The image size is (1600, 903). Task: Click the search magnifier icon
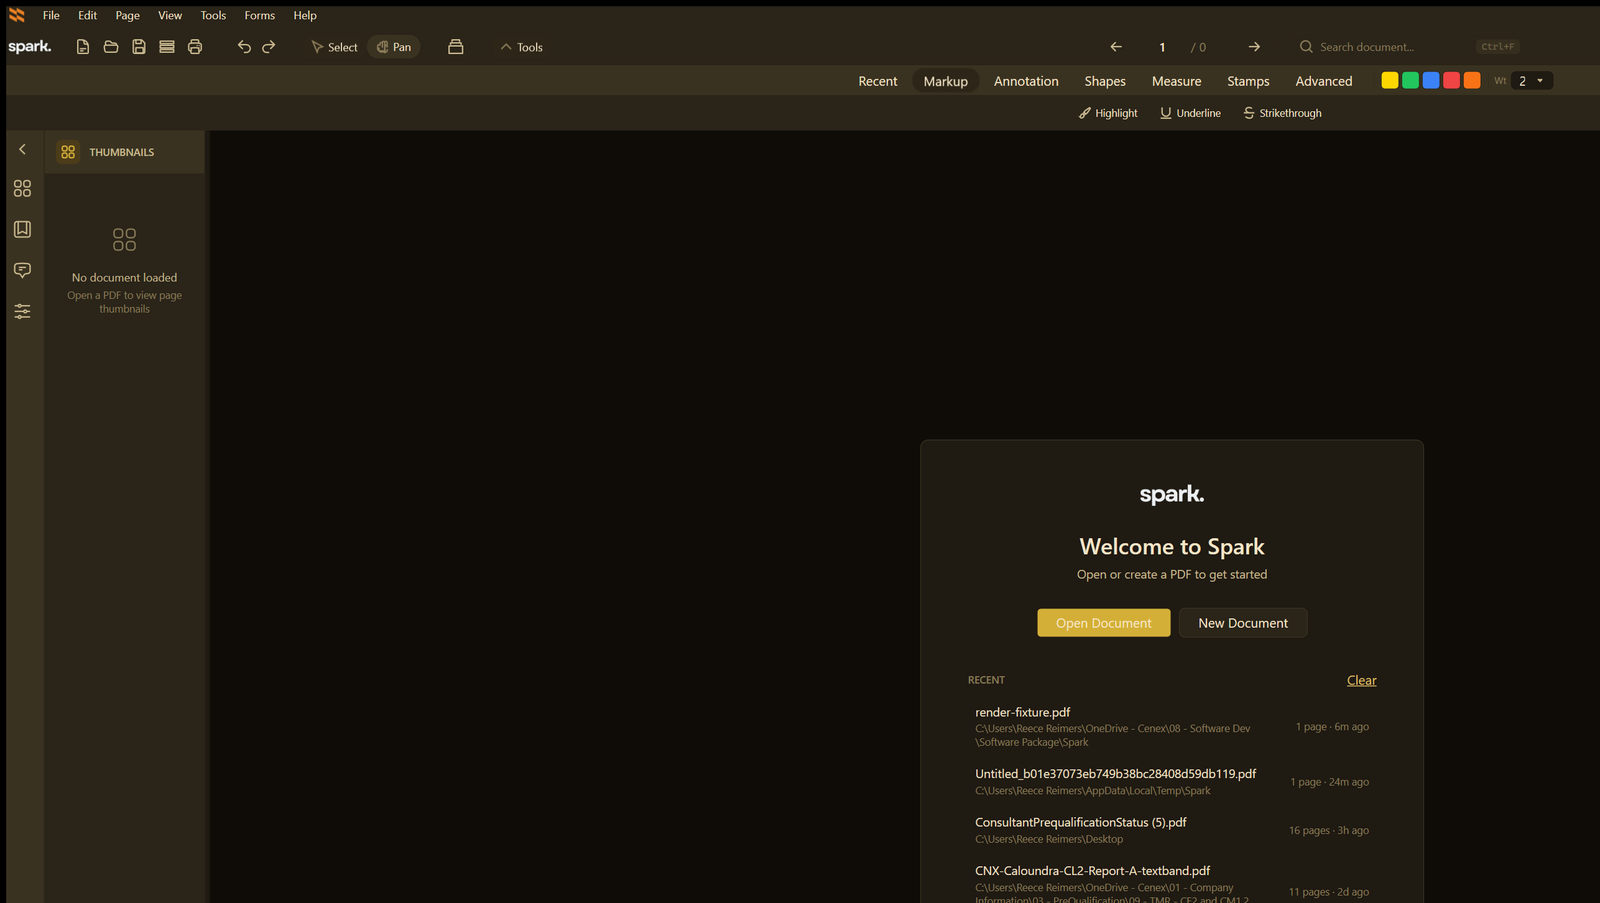click(x=1306, y=47)
